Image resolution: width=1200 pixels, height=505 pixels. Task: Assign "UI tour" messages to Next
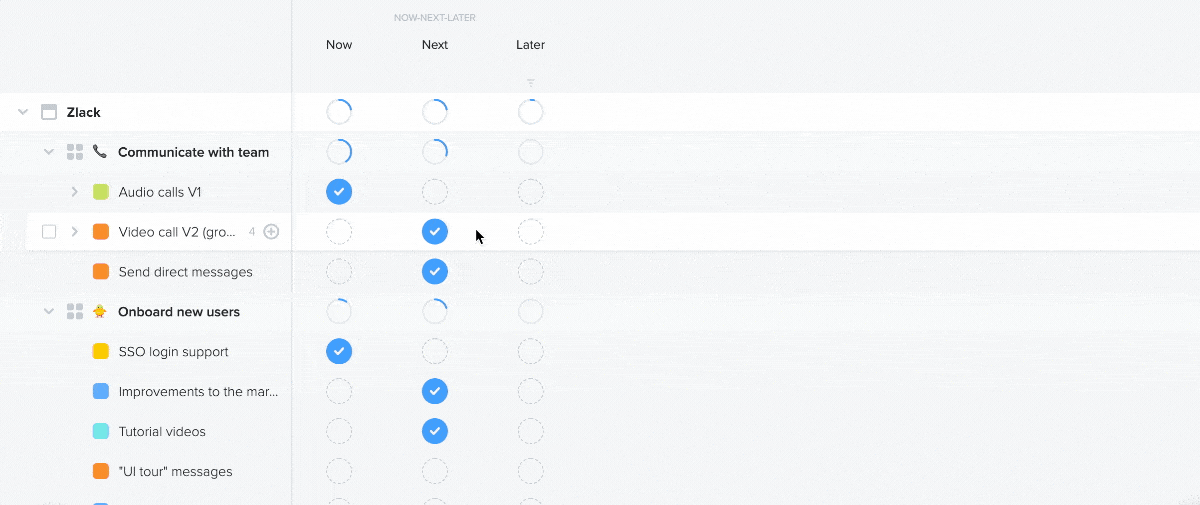(x=435, y=472)
